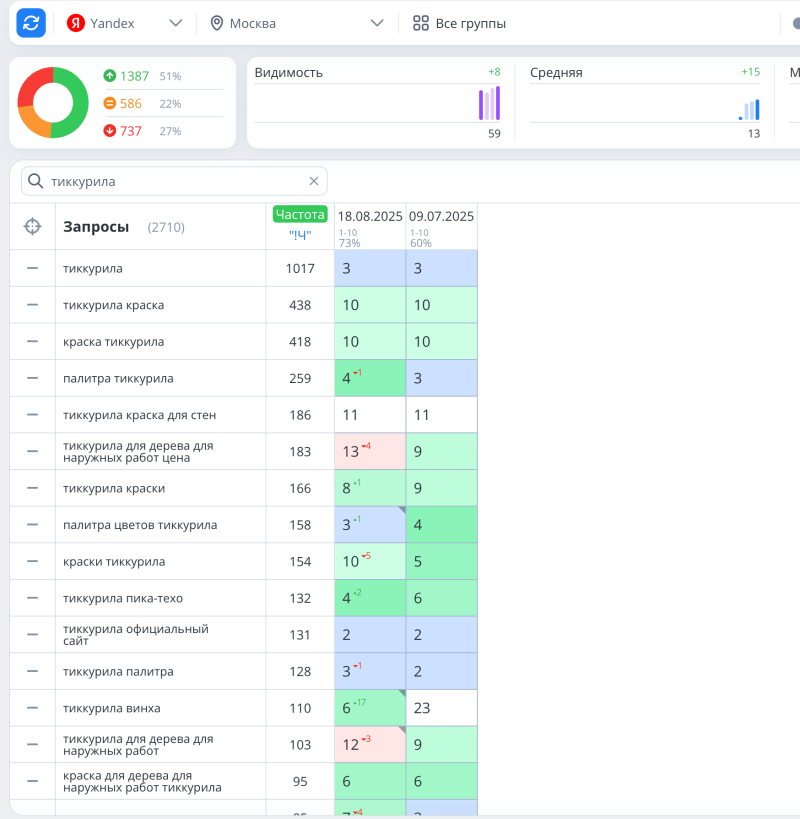Toggle the minus marker for 'тиккурила винха' row
Screen dimensions: 800x819
point(32,708)
